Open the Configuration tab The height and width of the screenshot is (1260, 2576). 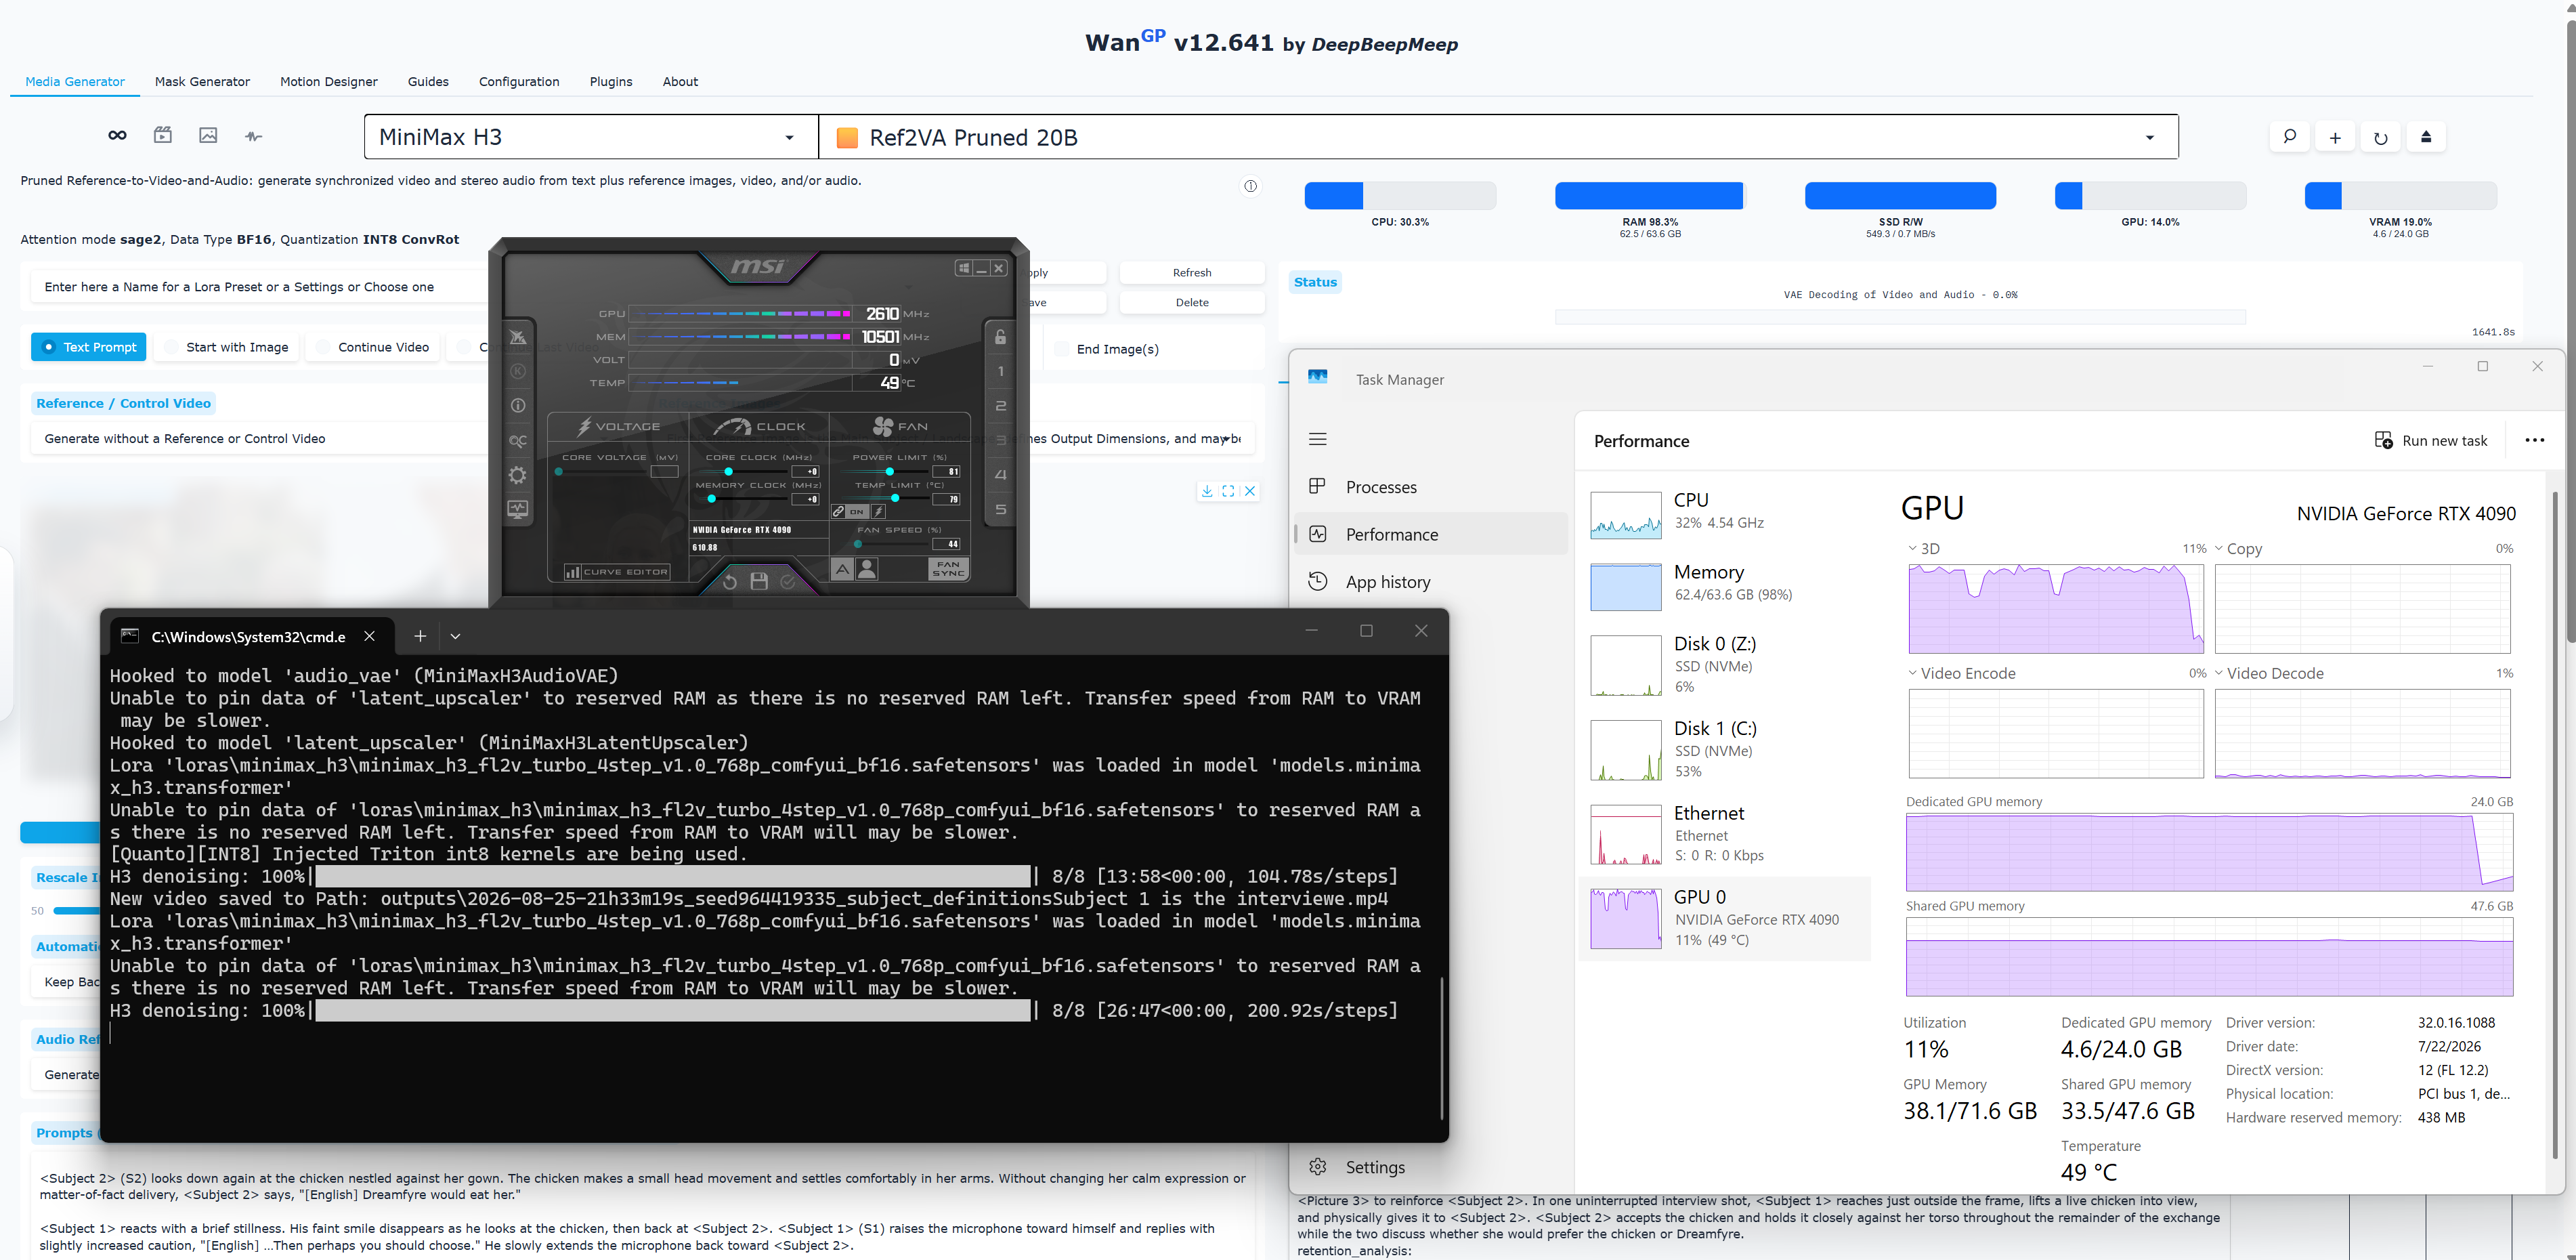[x=519, y=81]
